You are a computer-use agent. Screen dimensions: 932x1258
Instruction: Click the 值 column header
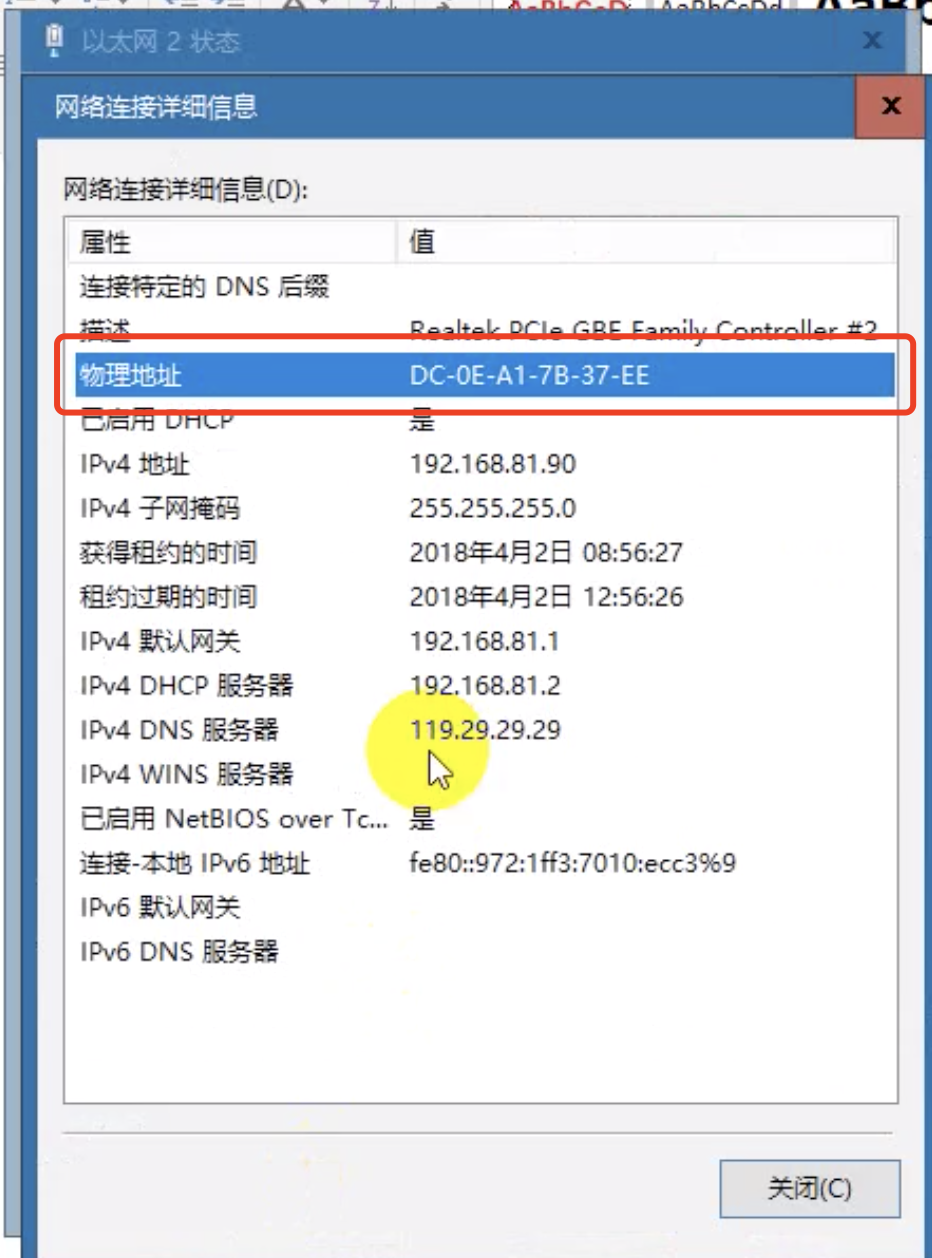pos(647,241)
